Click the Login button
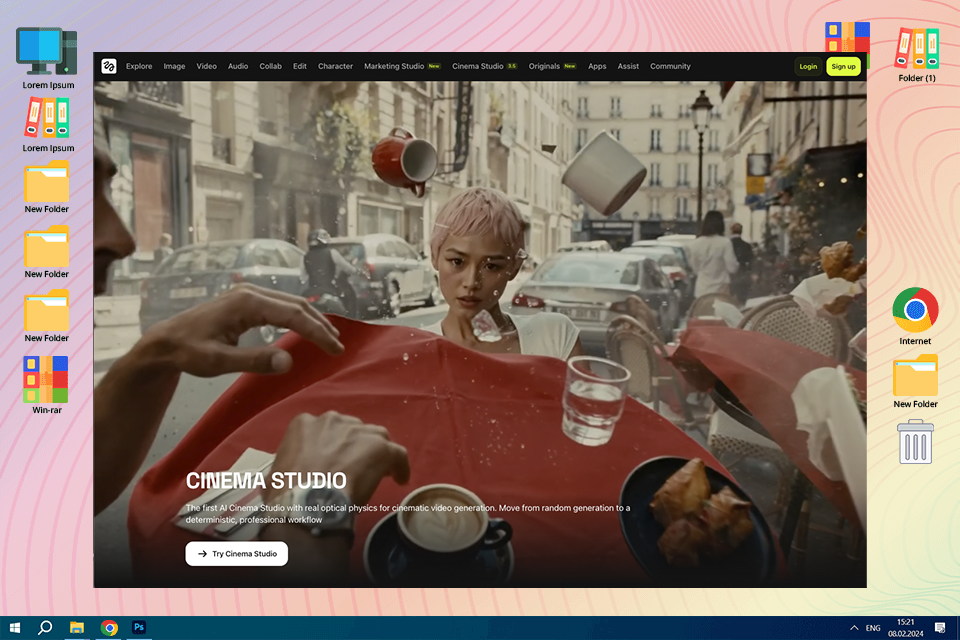 click(x=808, y=66)
